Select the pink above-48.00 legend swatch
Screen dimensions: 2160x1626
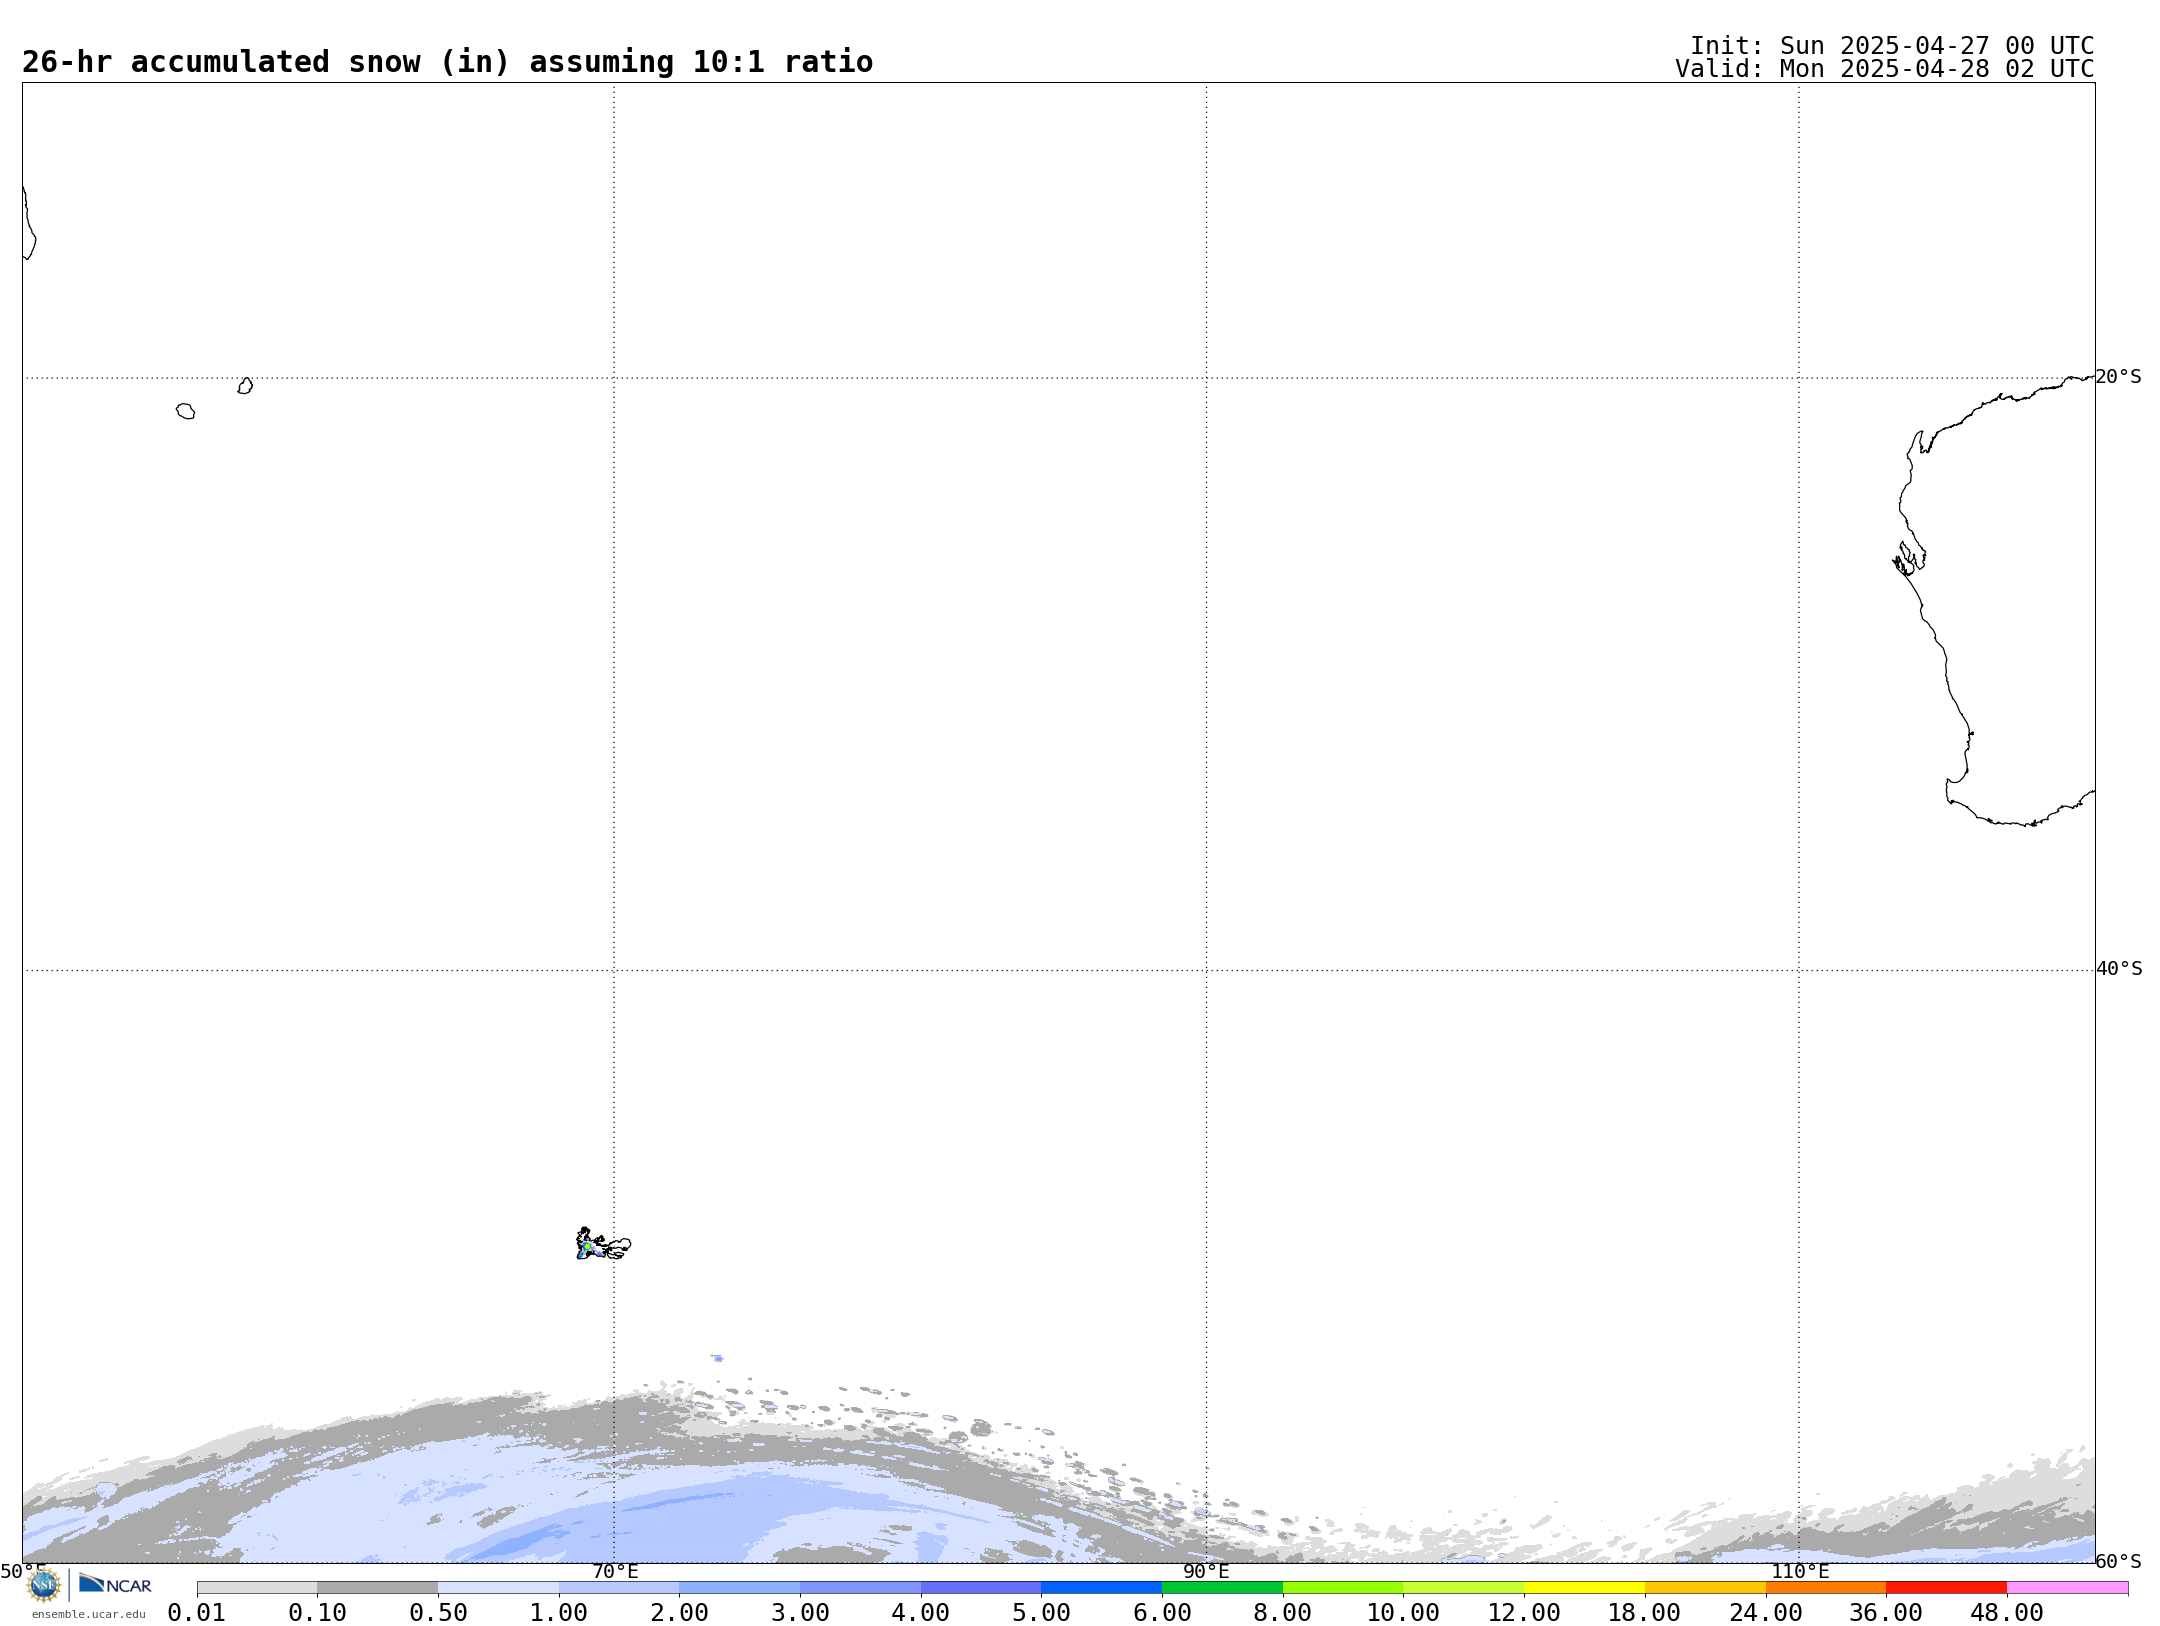pyautogui.click(x=2067, y=1588)
